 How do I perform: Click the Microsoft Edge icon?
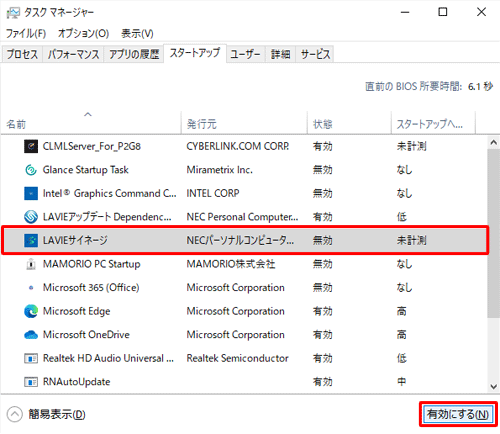[31, 311]
